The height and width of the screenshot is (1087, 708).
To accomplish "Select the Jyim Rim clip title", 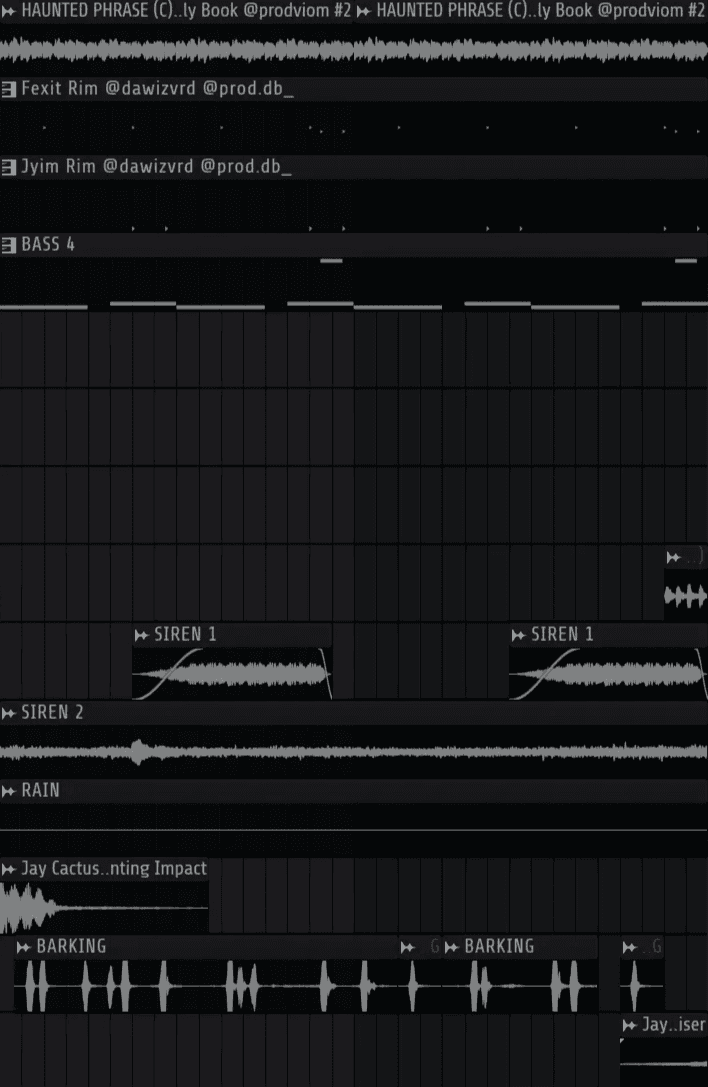I will pyautogui.click(x=156, y=167).
